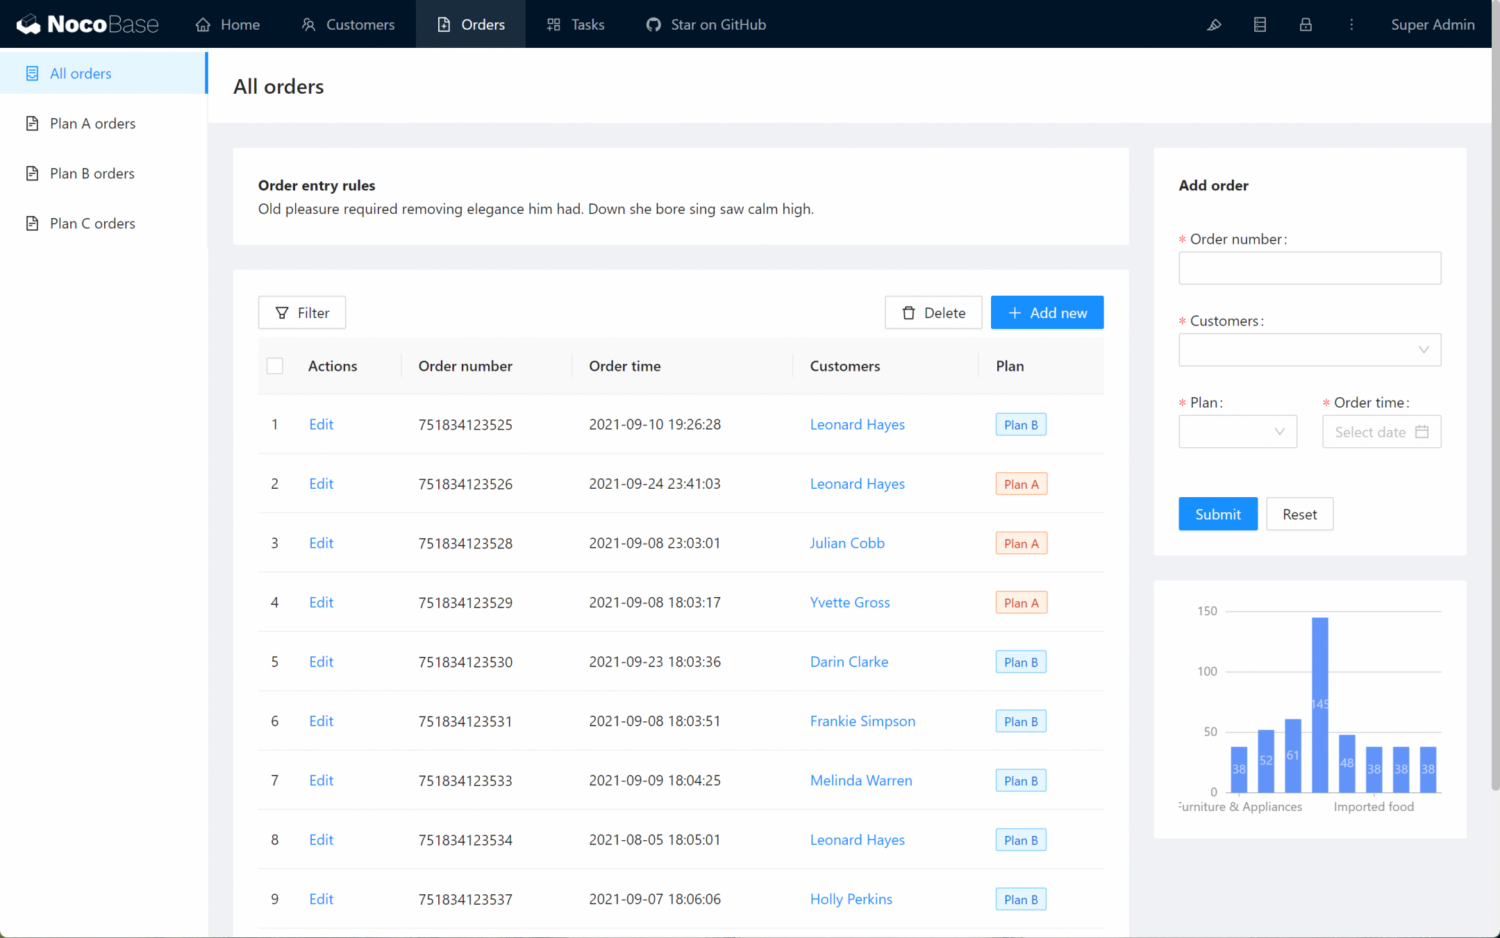Image resolution: width=1500 pixels, height=938 pixels.
Task: Open the collections database icon
Action: pyautogui.click(x=1260, y=24)
